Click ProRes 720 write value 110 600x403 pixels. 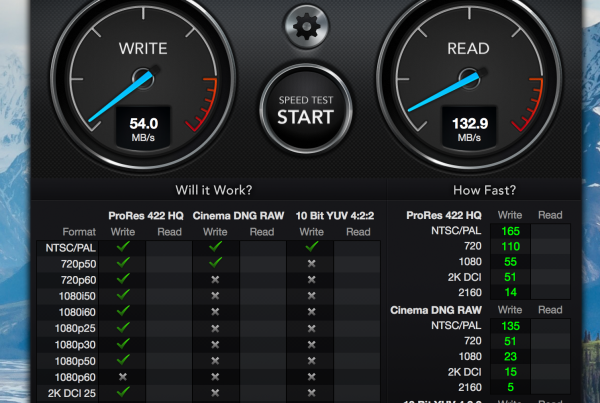point(510,246)
